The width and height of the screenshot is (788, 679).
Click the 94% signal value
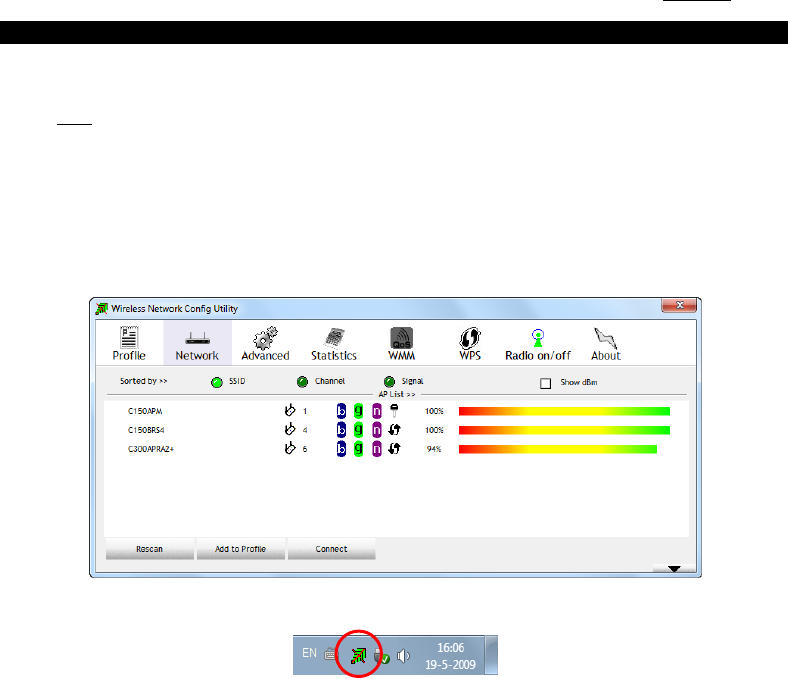click(434, 449)
